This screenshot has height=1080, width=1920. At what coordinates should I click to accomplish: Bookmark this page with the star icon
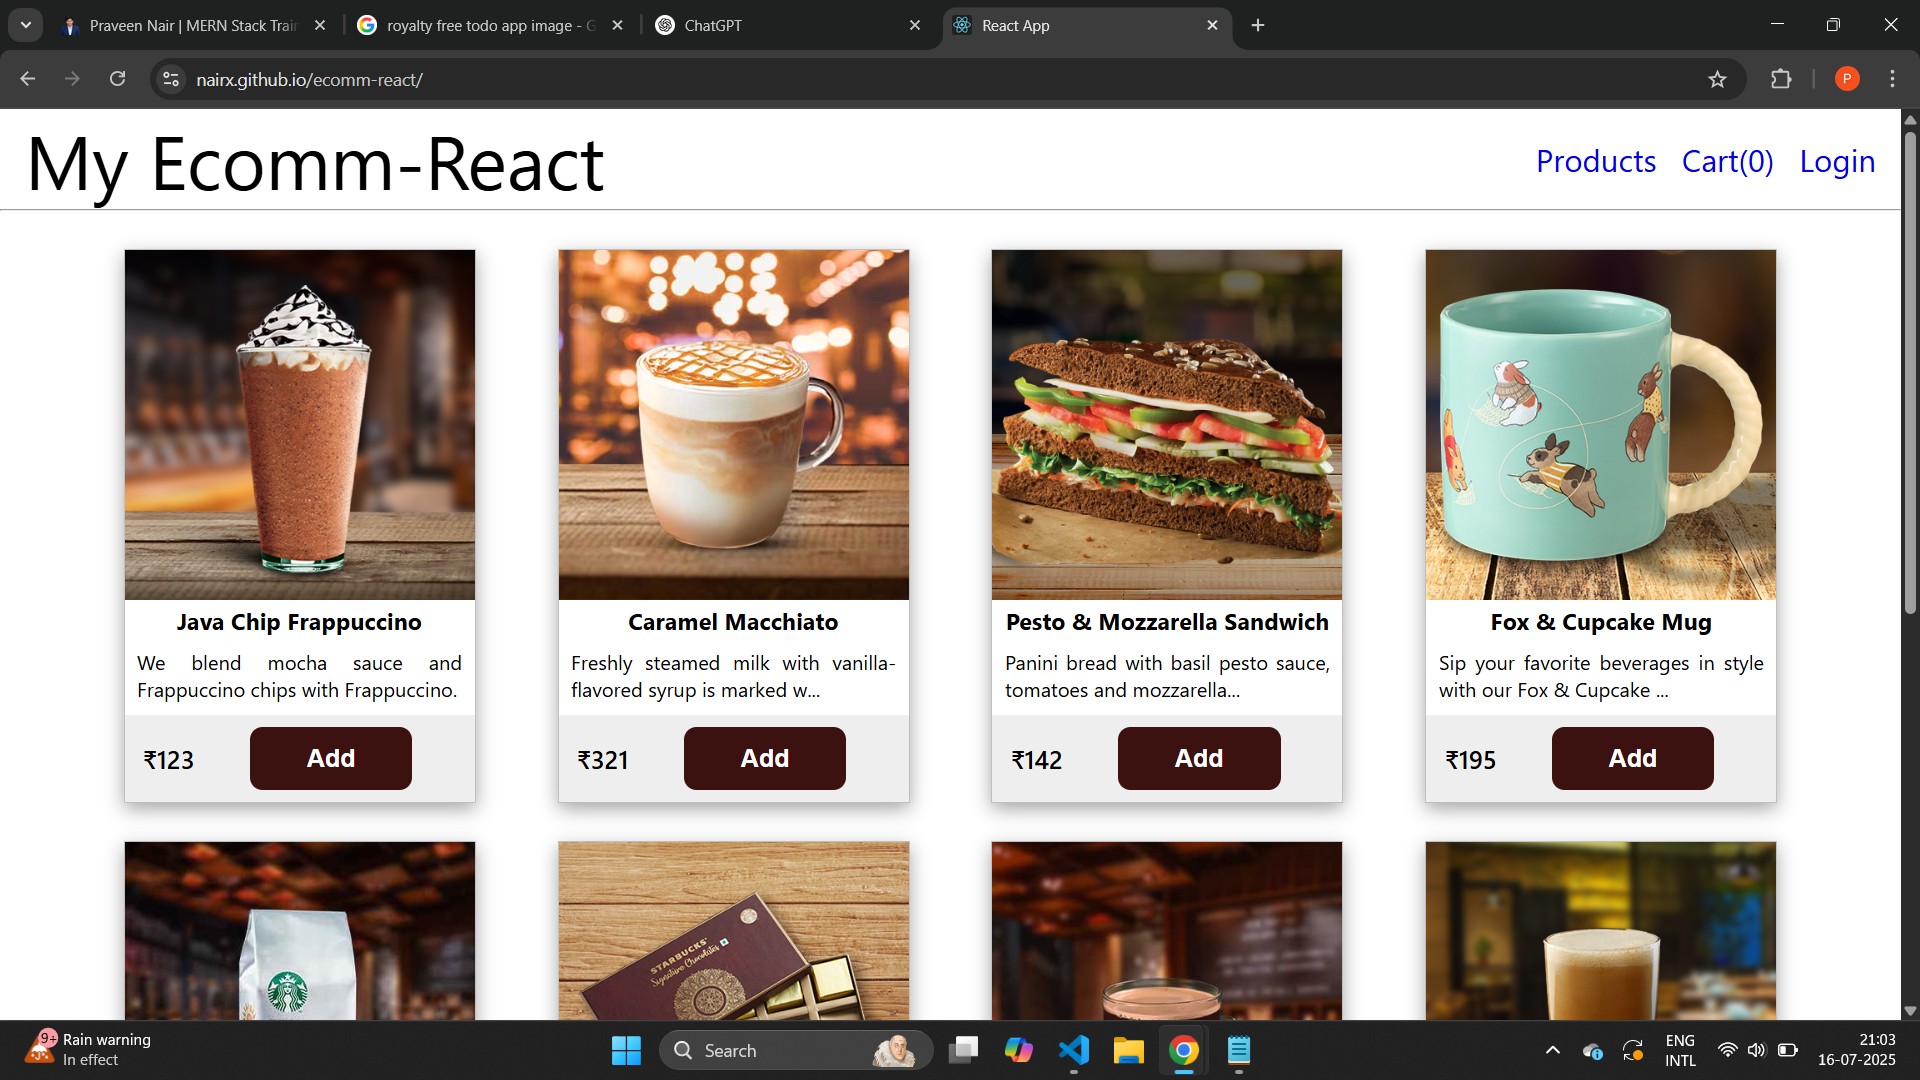(x=1717, y=79)
